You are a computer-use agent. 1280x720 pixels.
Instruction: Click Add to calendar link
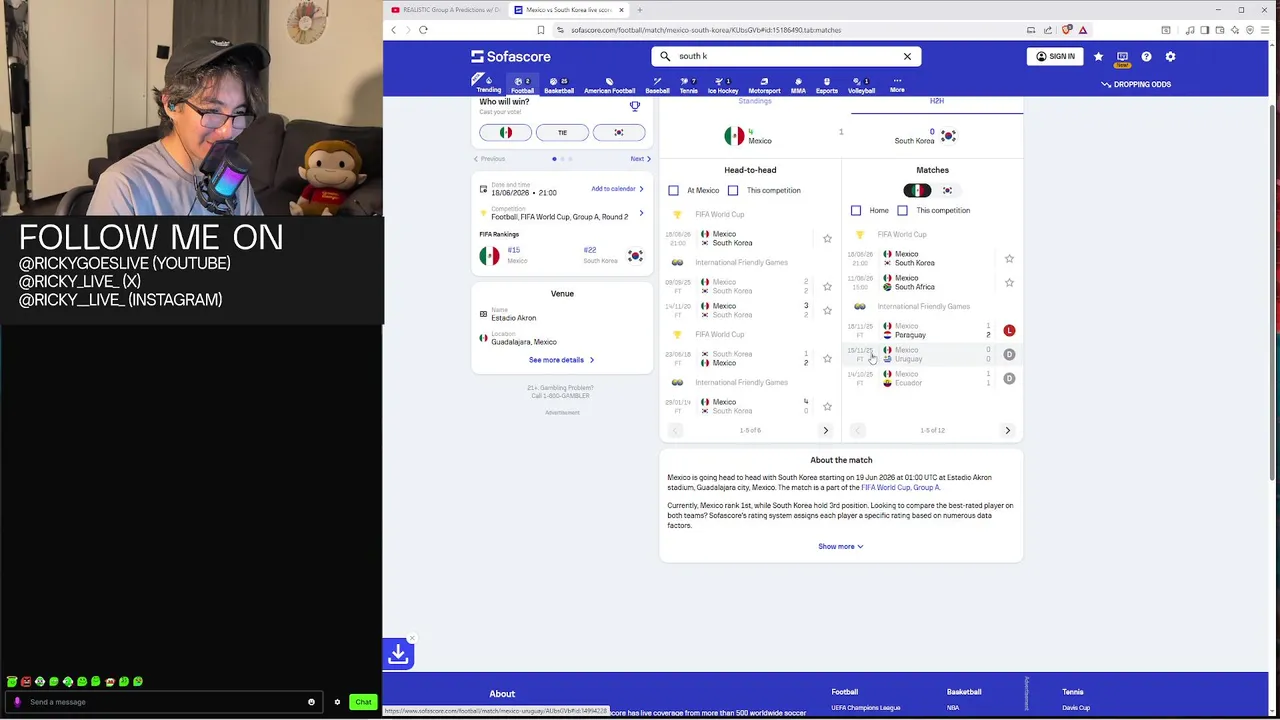[x=617, y=189]
